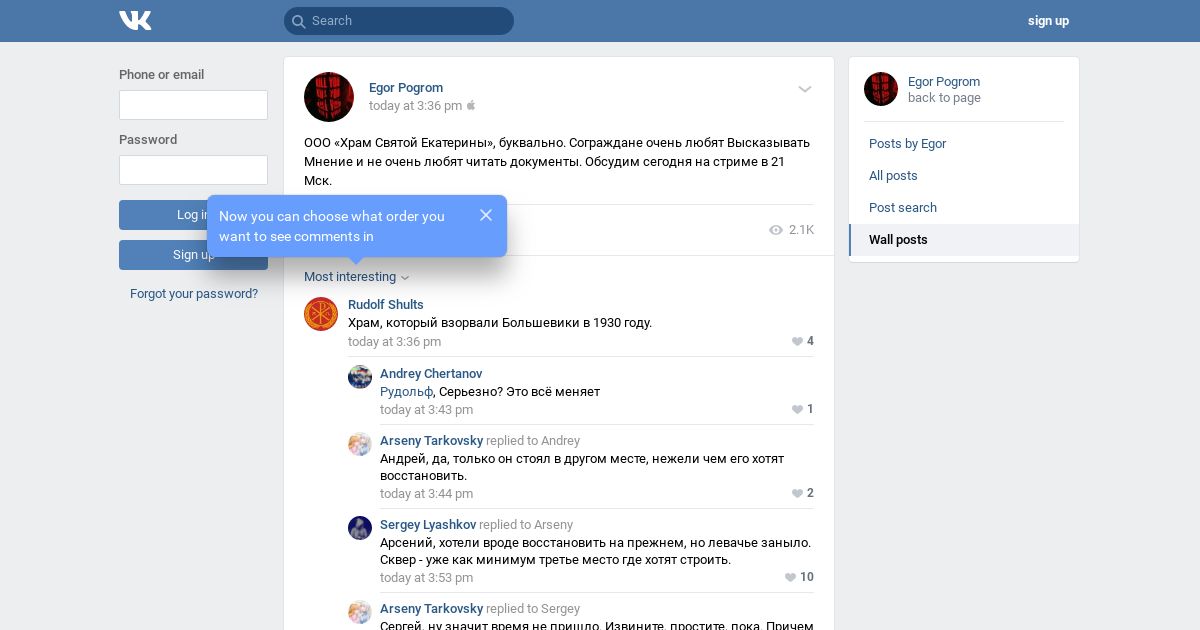Open Rudolf Shults' avatar
The image size is (1200, 630).
click(321, 314)
